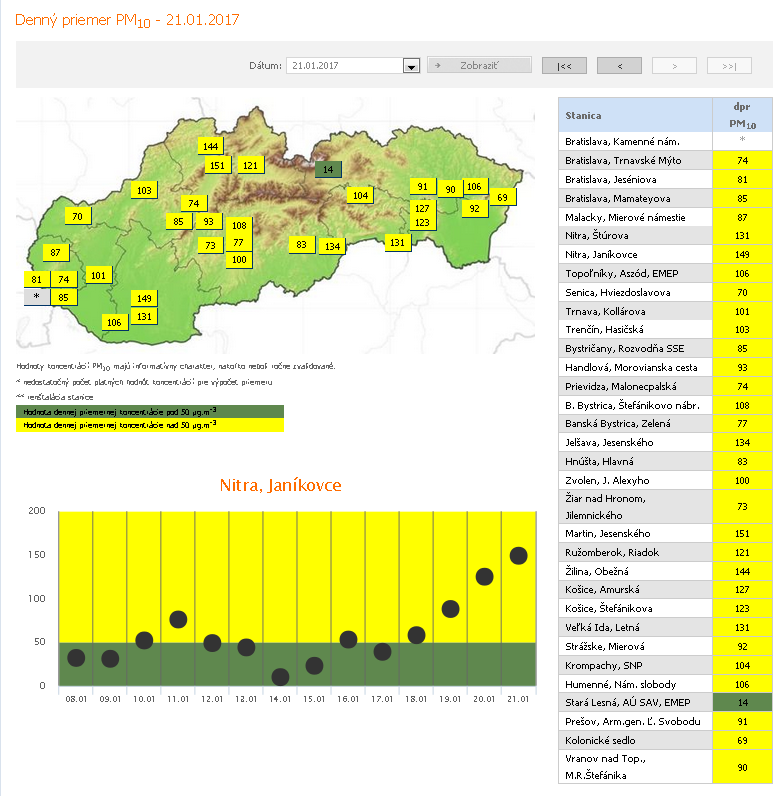Screen dimensions: 784x796
Task: Click the next day > button
Action: tap(674, 66)
